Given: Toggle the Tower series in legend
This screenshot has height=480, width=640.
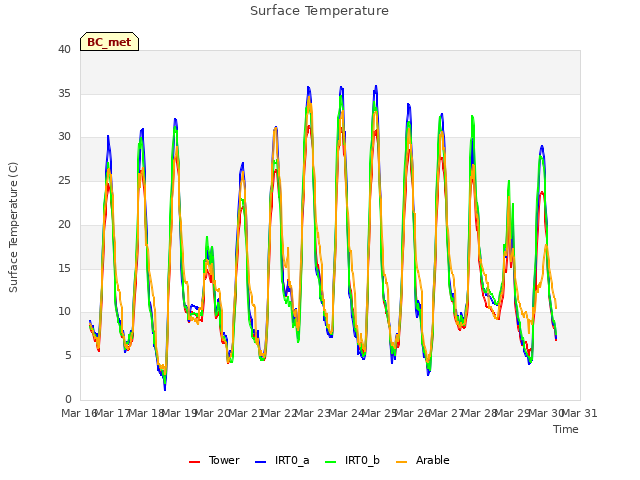Looking at the screenshot, I should tap(214, 460).
